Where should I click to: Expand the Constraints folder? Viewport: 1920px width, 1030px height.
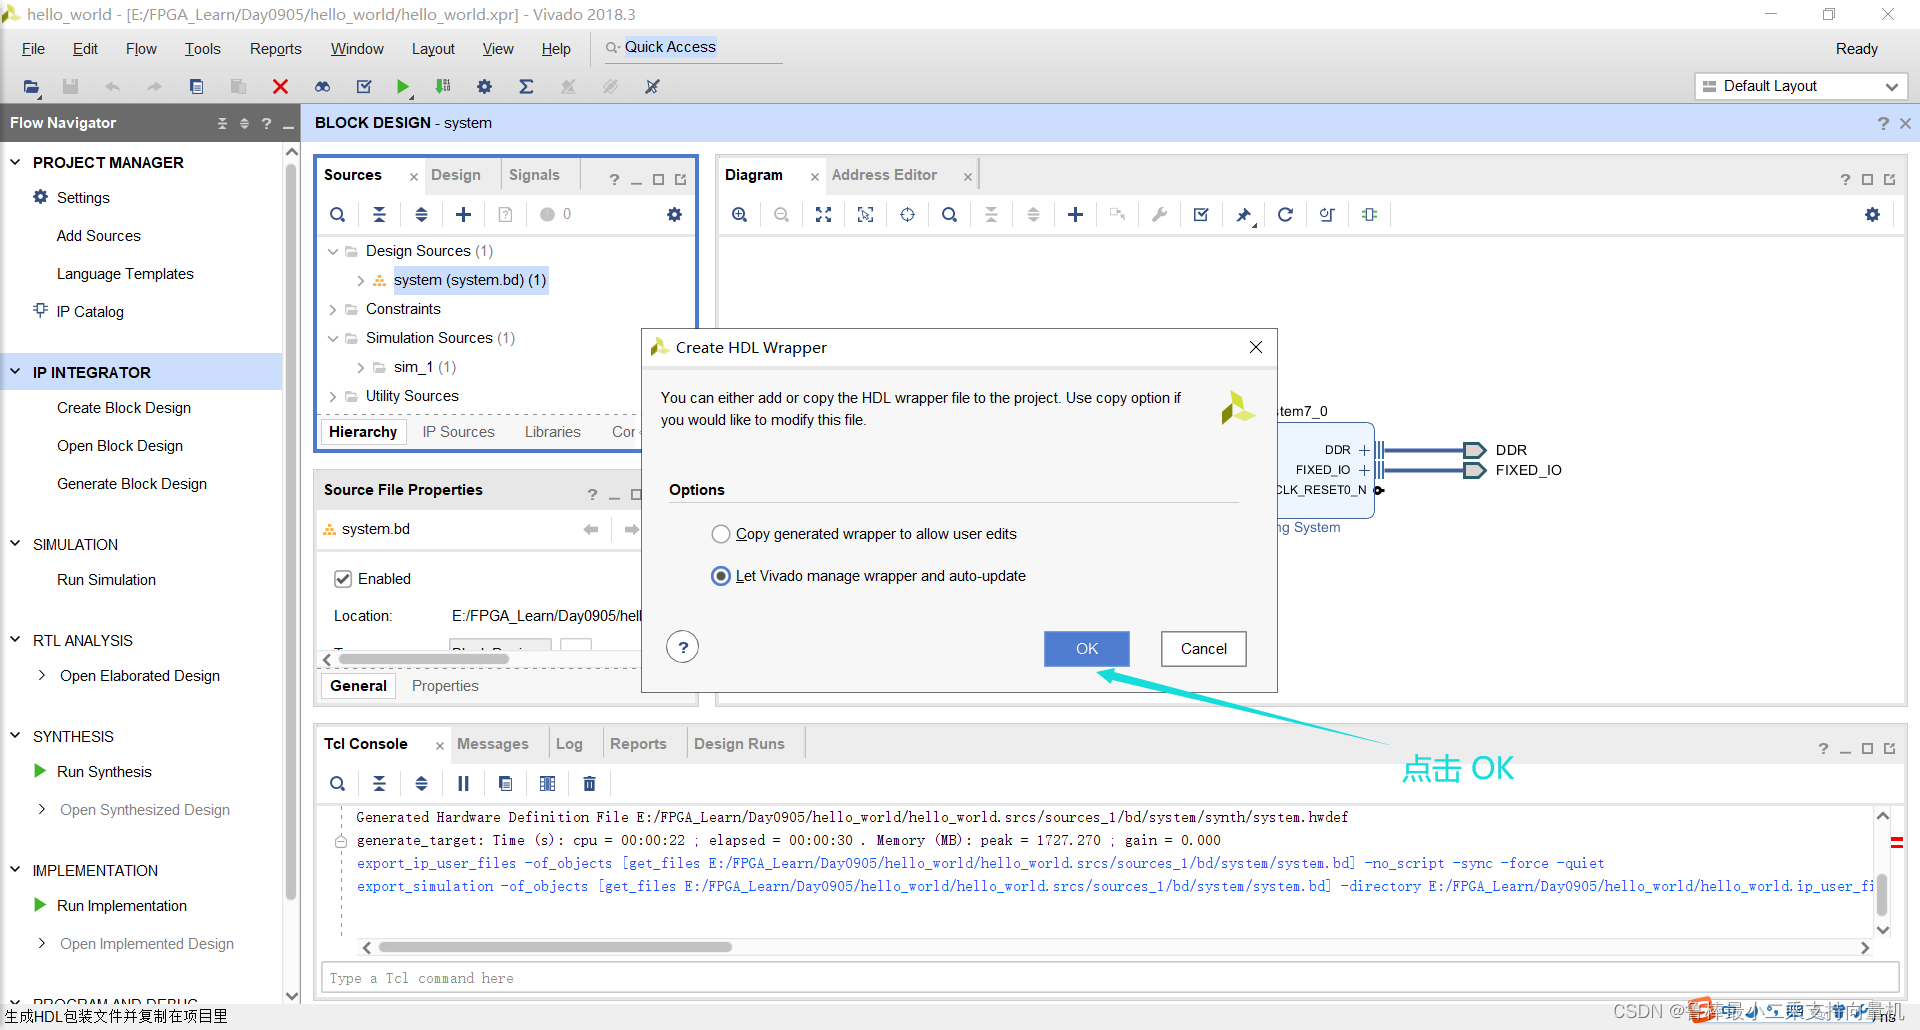333,309
